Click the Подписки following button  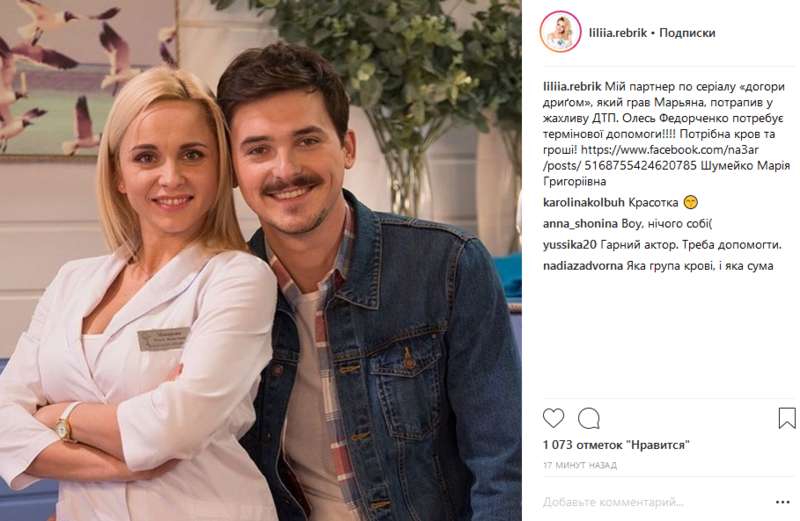pyautogui.click(x=687, y=33)
